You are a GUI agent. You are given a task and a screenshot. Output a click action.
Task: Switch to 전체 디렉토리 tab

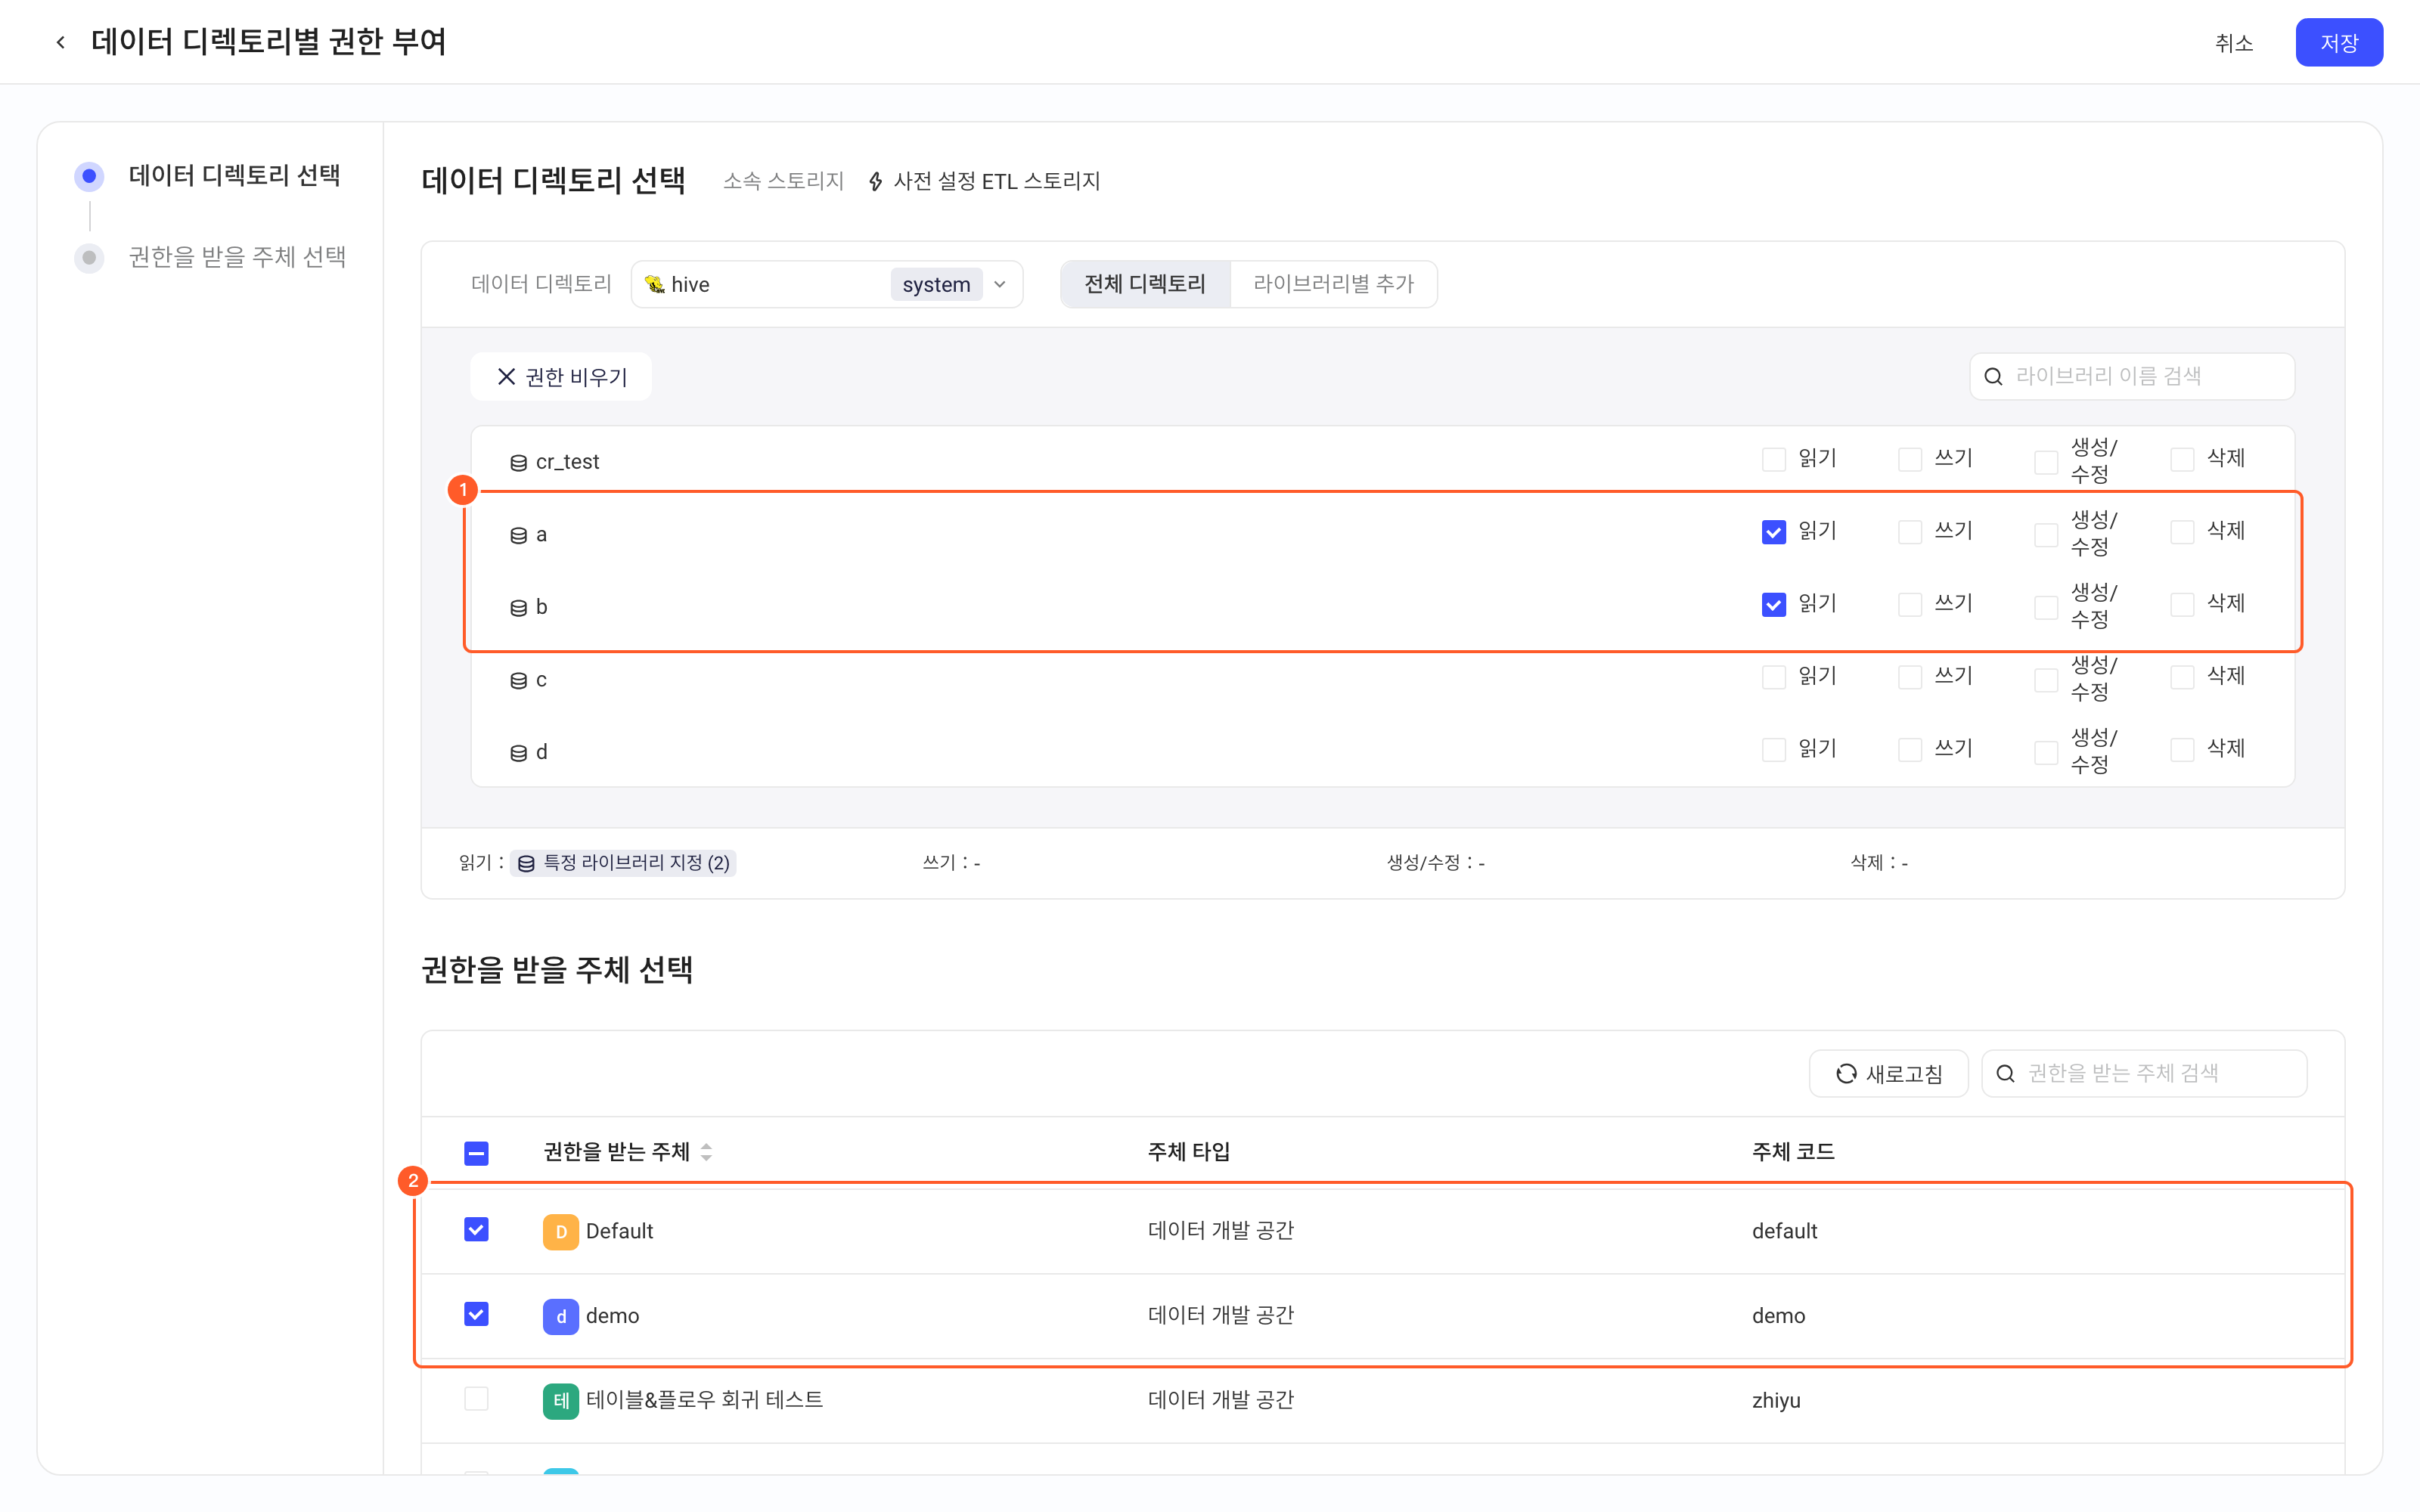pos(1145,284)
